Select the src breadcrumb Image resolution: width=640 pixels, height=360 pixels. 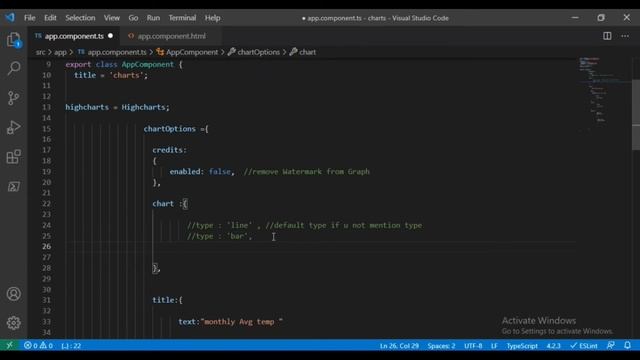coord(40,52)
